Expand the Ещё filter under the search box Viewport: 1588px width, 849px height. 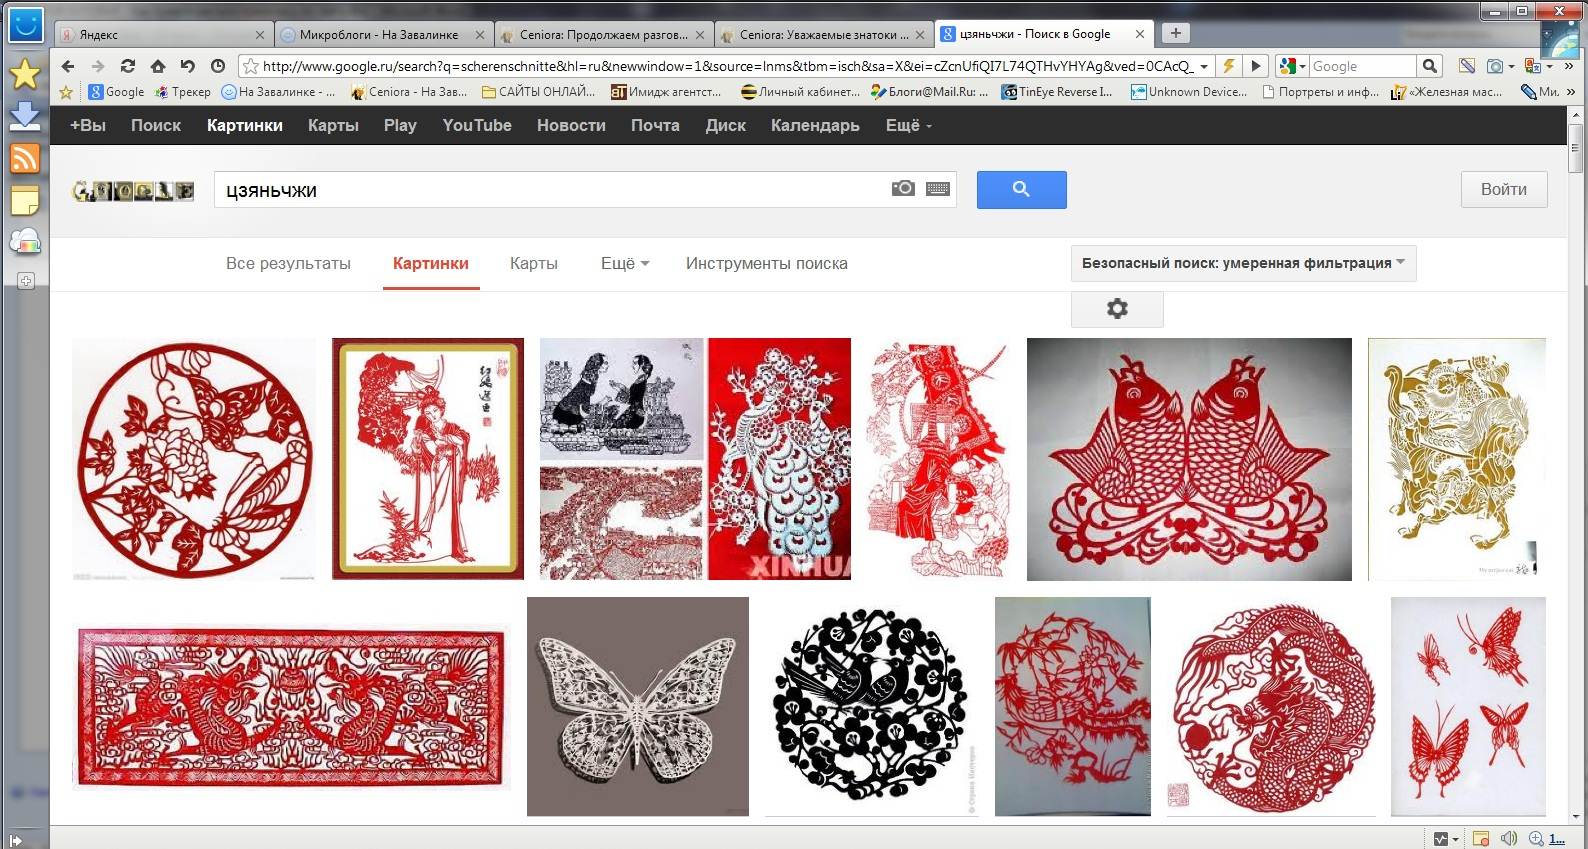625,263
